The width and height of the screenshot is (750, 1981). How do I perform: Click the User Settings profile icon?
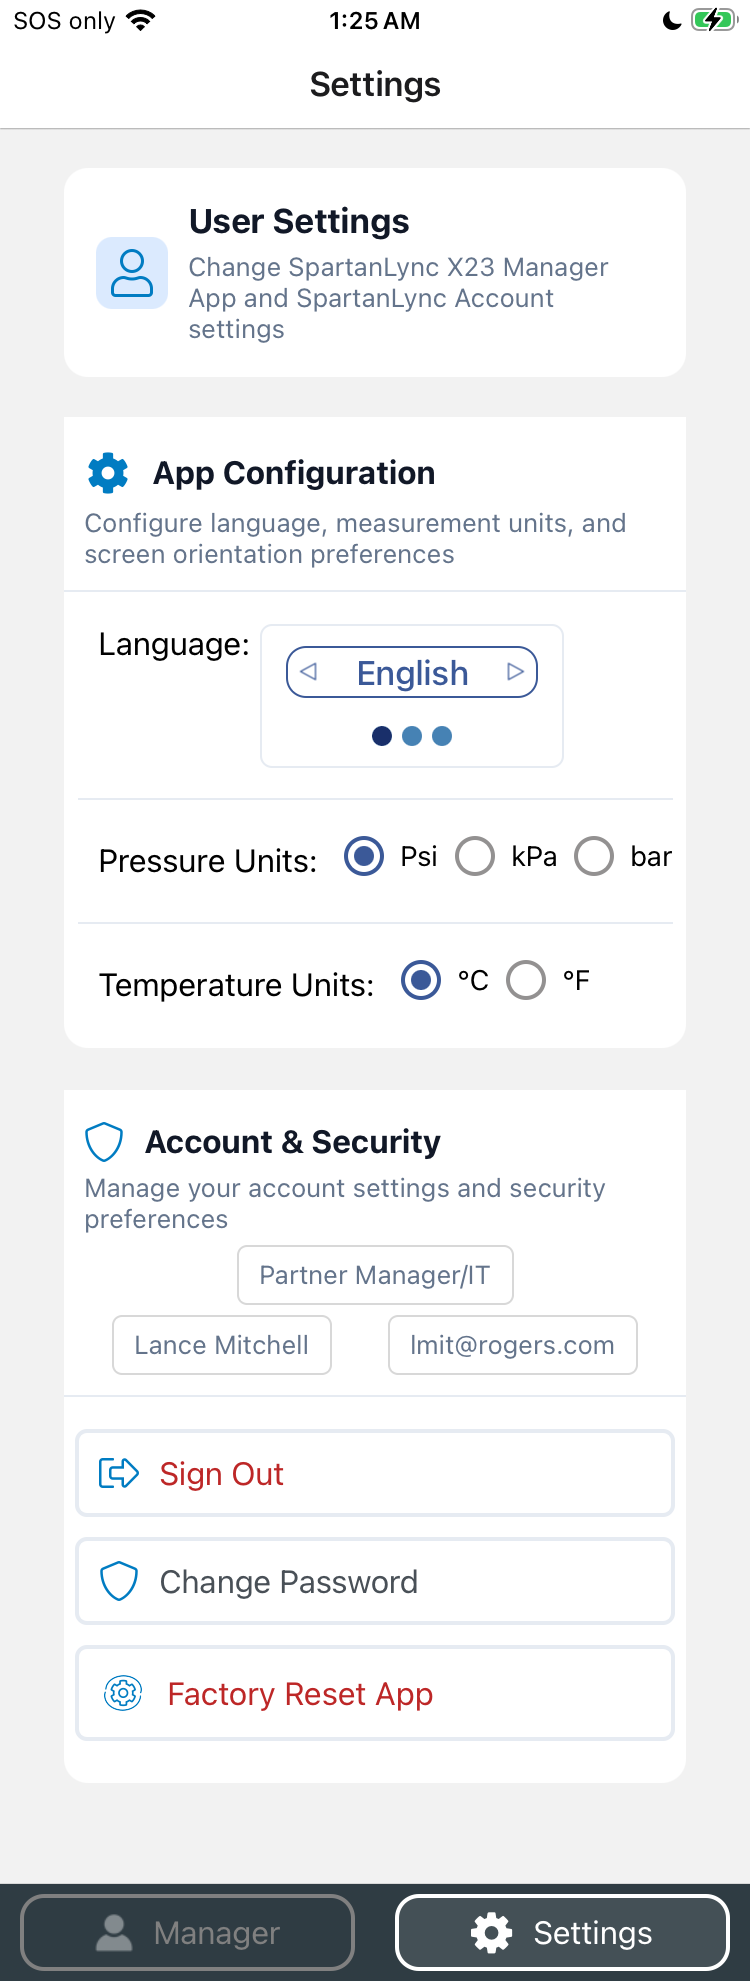pos(132,273)
